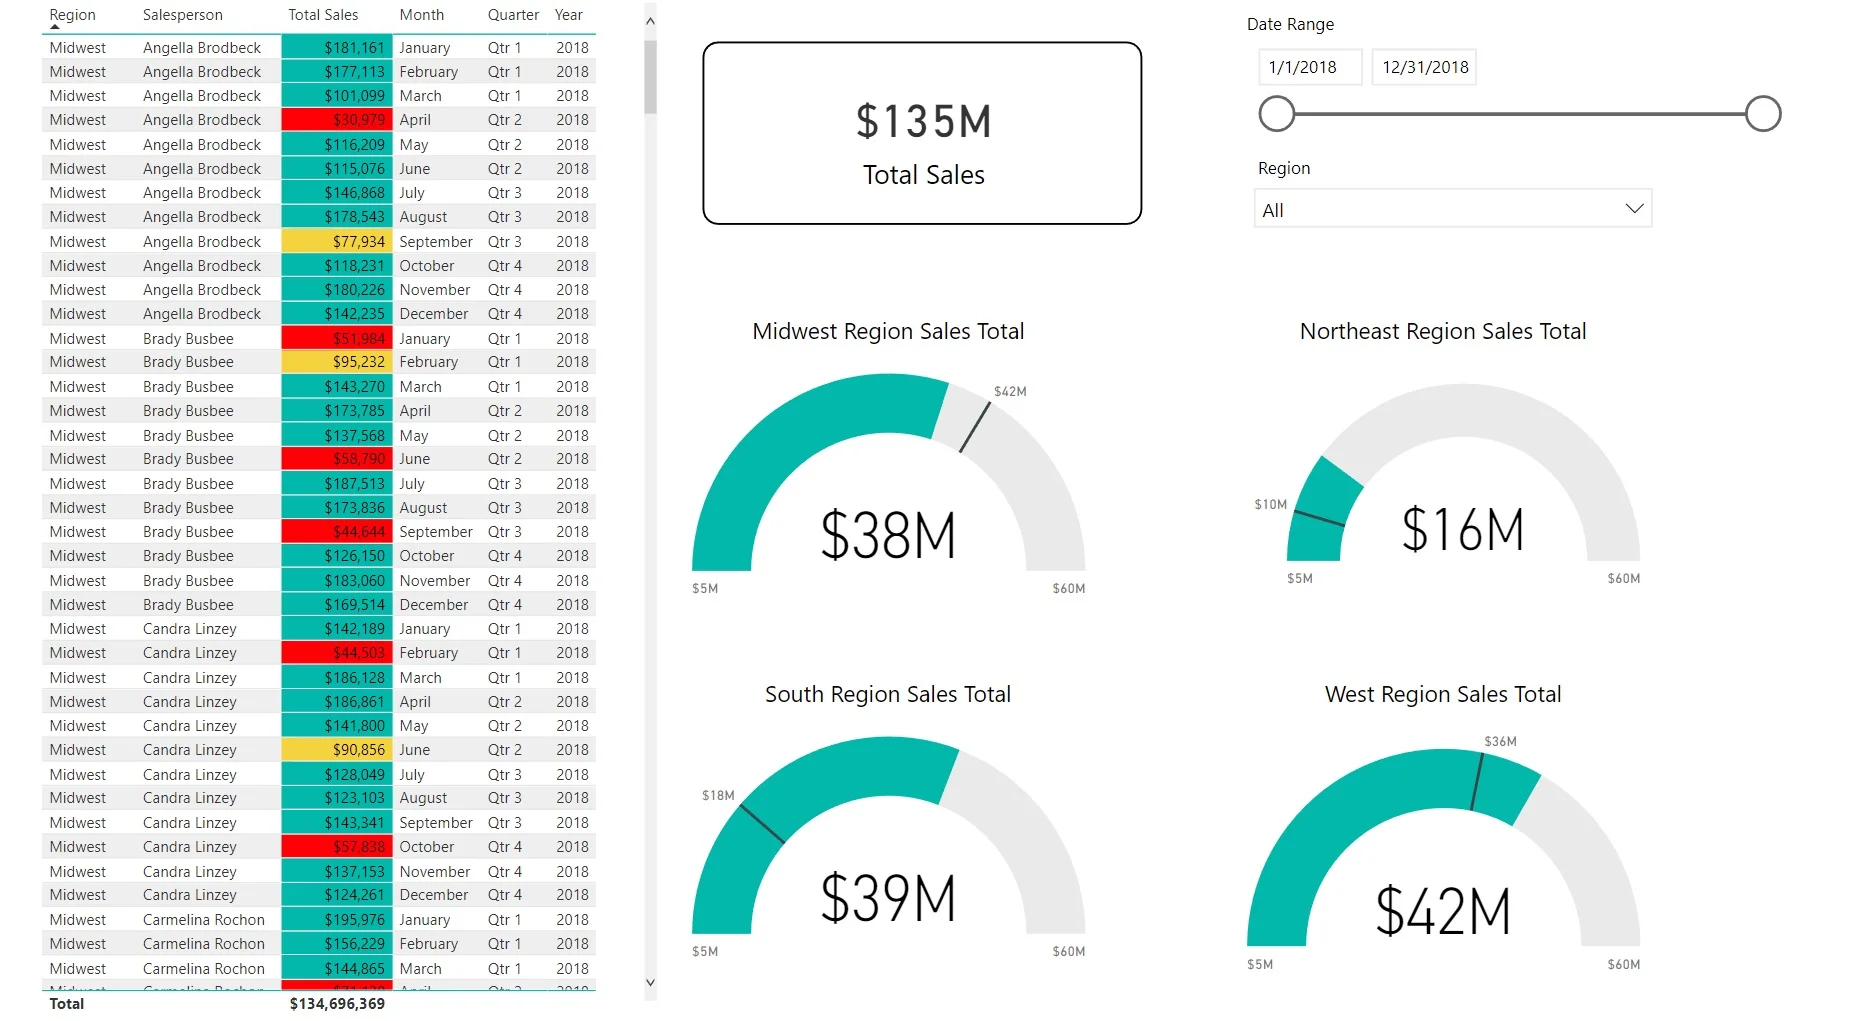The image size is (1861, 1021).
Task: Click the Region slicer label
Action: tap(1284, 168)
